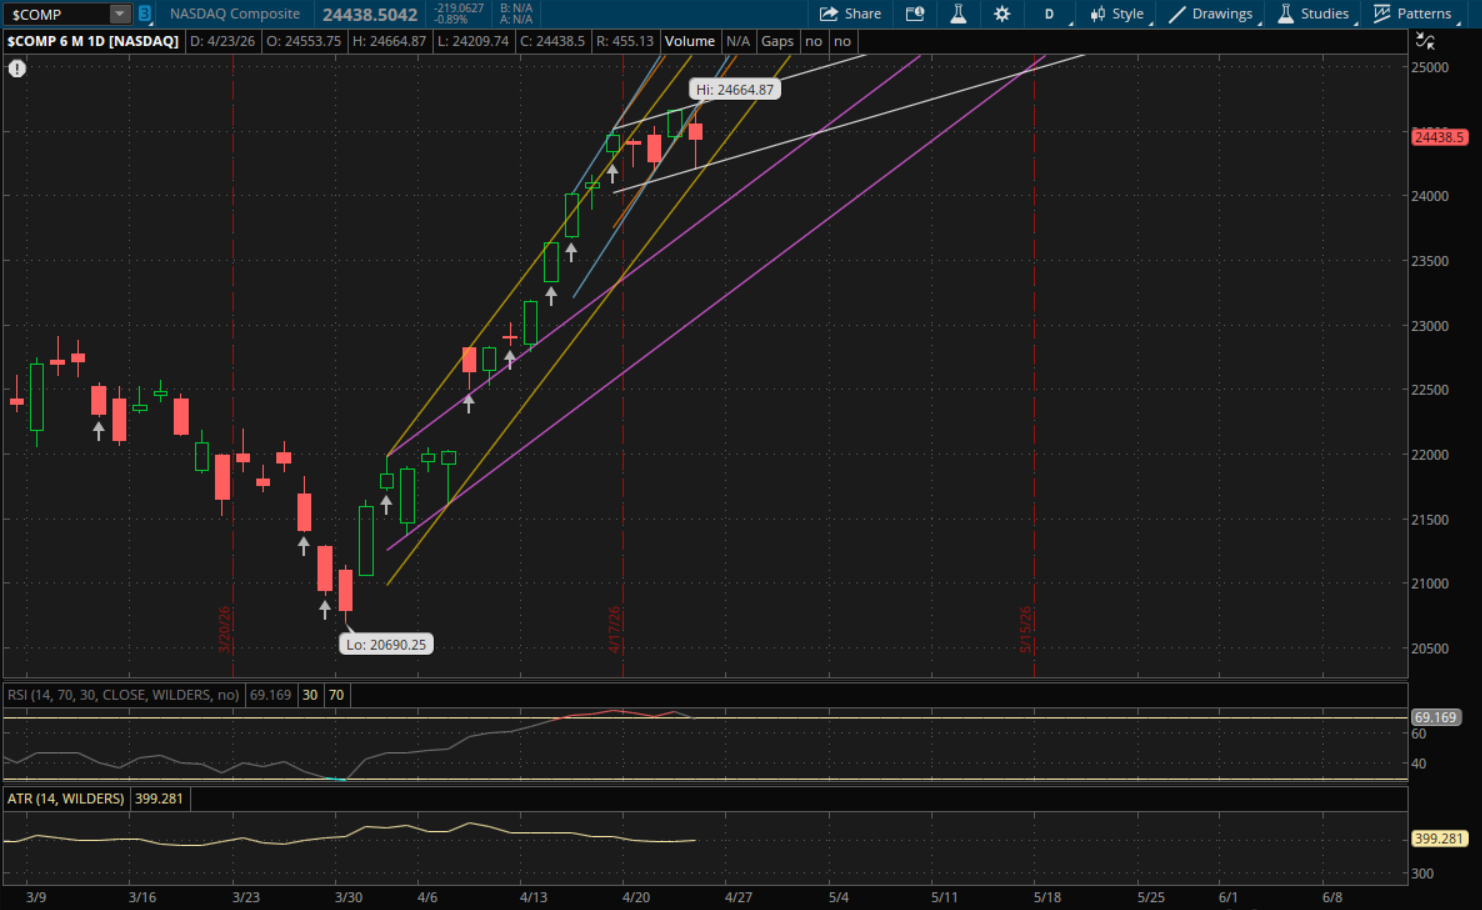Open the chart alerts icon with exclamation mark
Screen dimensions: 1482x910
(x=914, y=14)
